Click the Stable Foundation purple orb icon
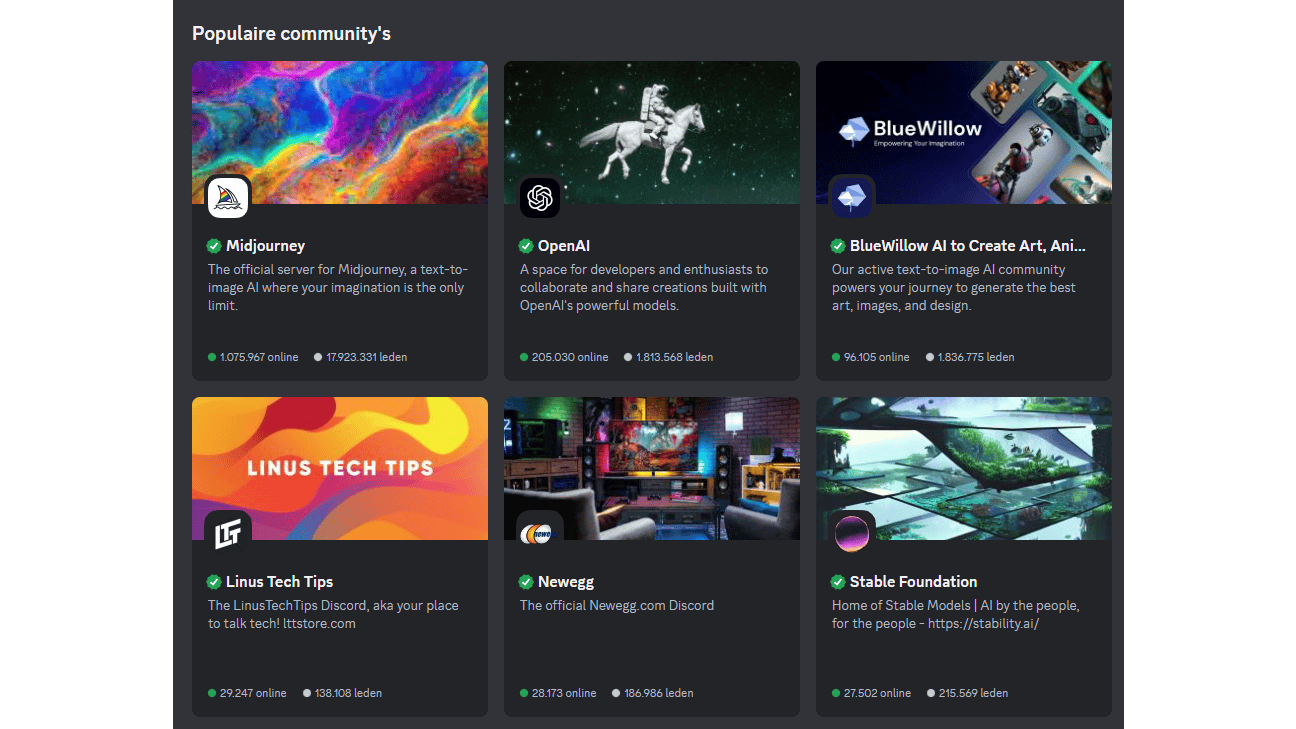This screenshot has height=729, width=1296. [852, 534]
